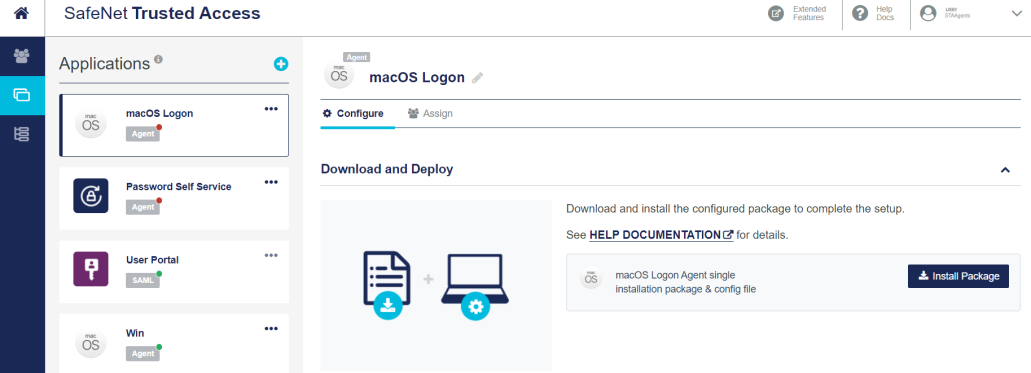
Task: Click the user name STAAgents text
Action: [x=957, y=16]
